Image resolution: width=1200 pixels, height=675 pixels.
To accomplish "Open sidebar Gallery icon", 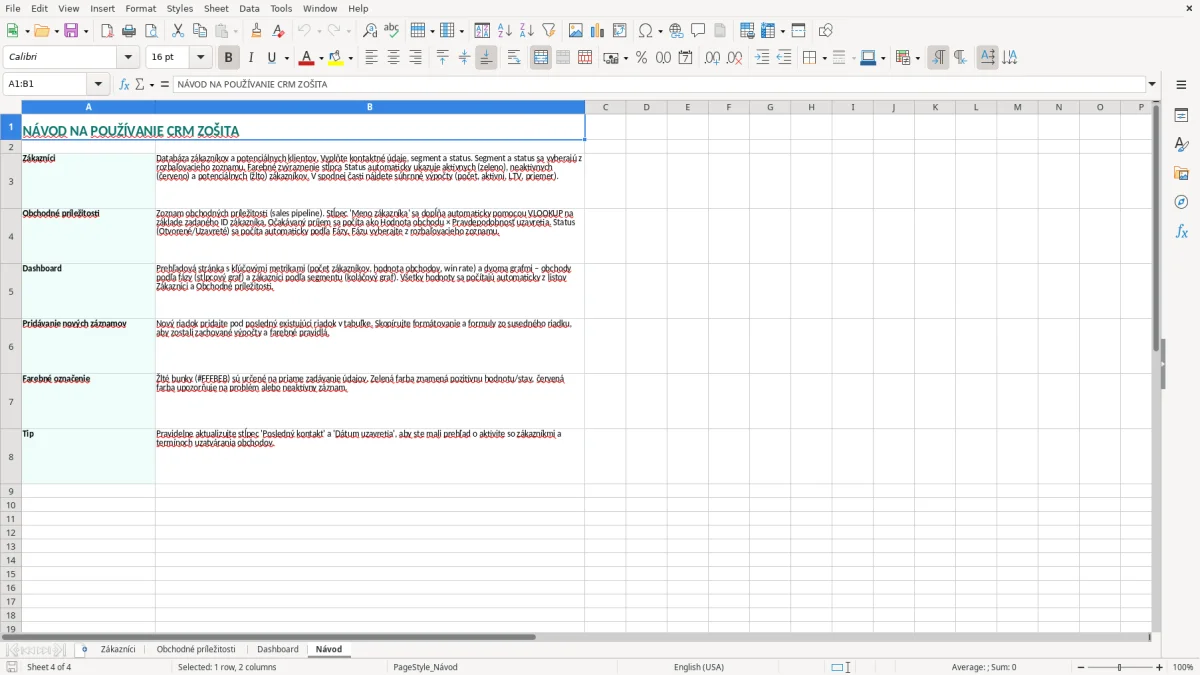I will [x=1181, y=173].
